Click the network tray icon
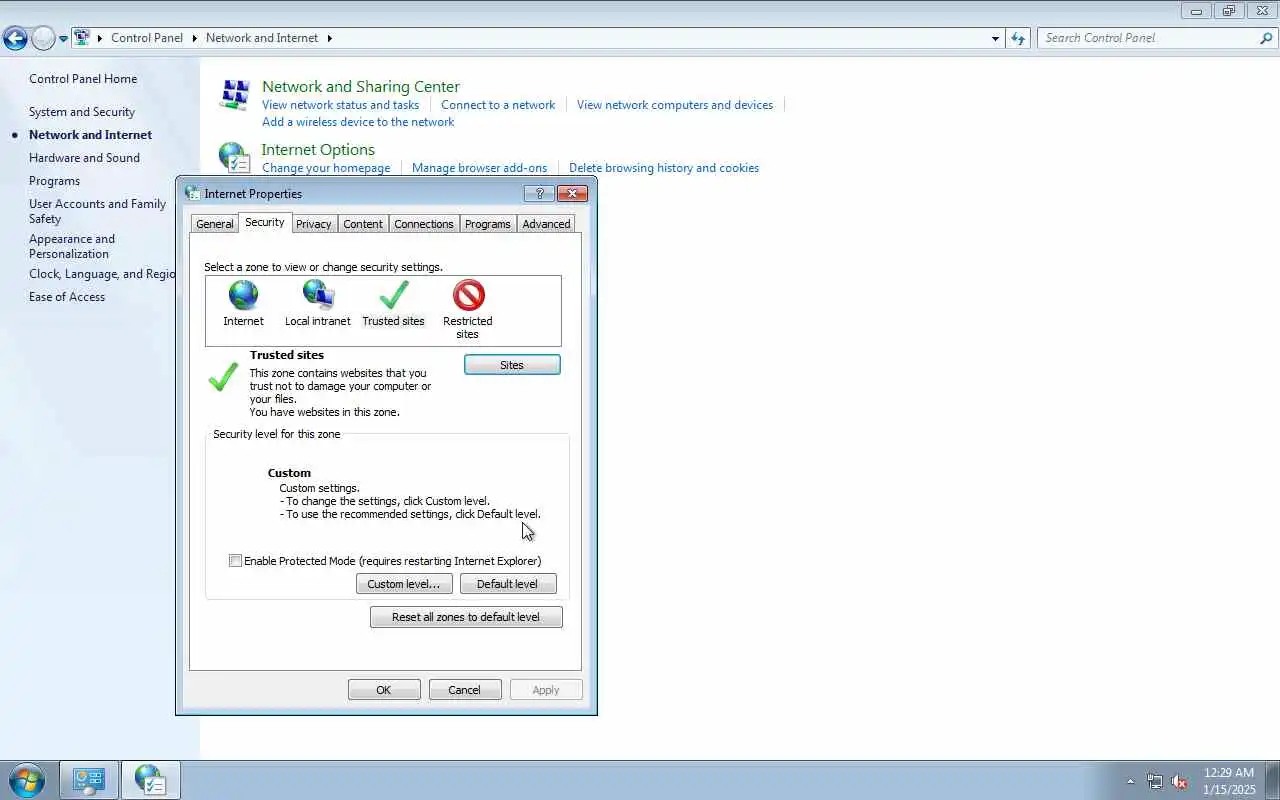Screen dimensions: 1280x800 pyautogui.click(x=1155, y=781)
